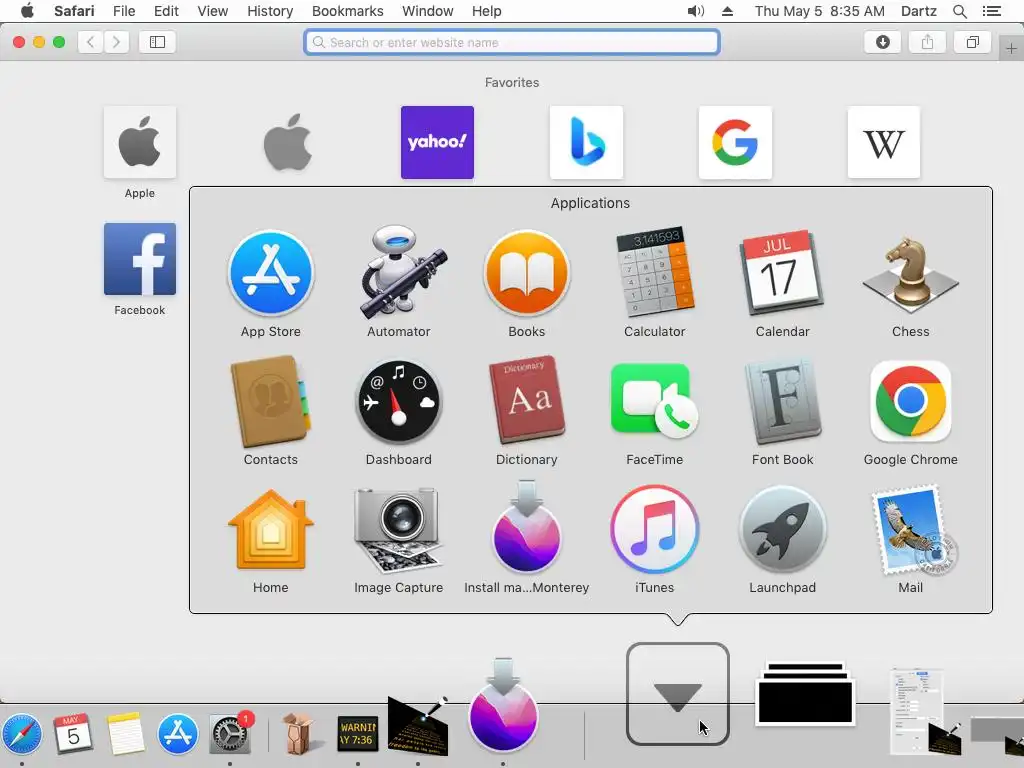Viewport: 1024px width, 768px height.
Task: Open Install macOS Monterey in Applications grid
Action: pyautogui.click(x=526, y=529)
